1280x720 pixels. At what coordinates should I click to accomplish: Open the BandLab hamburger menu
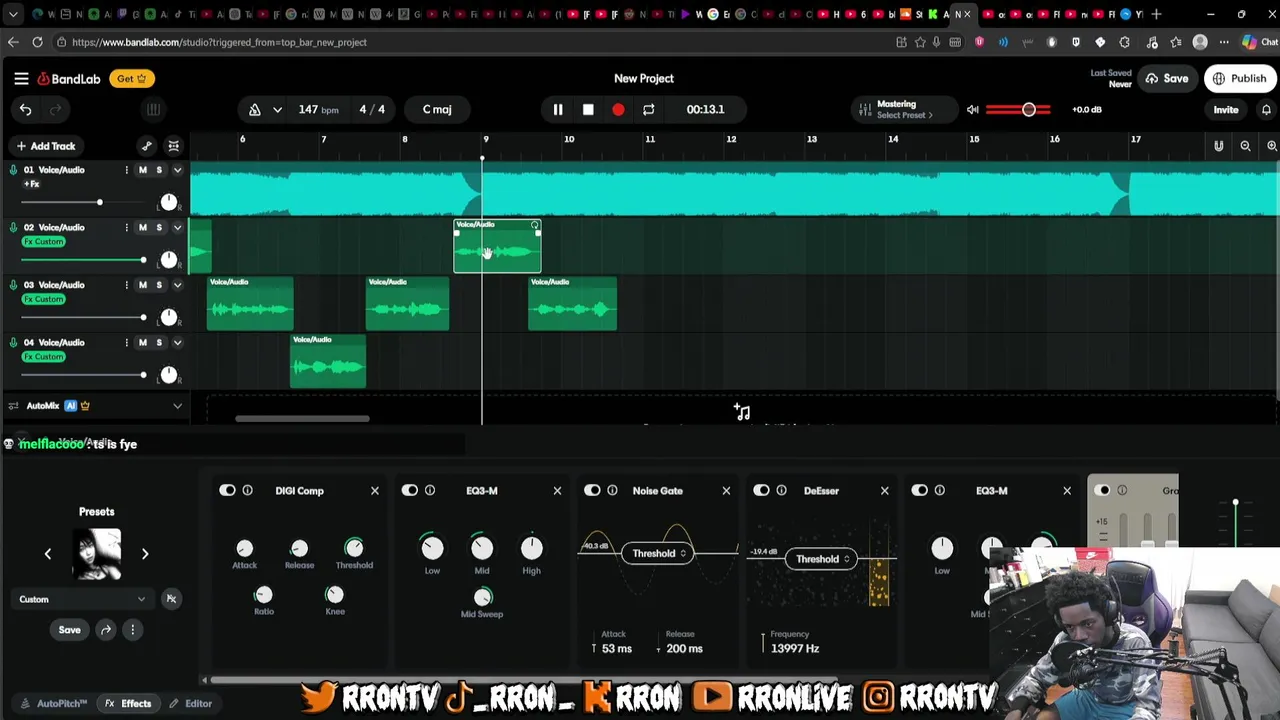[x=21, y=78]
